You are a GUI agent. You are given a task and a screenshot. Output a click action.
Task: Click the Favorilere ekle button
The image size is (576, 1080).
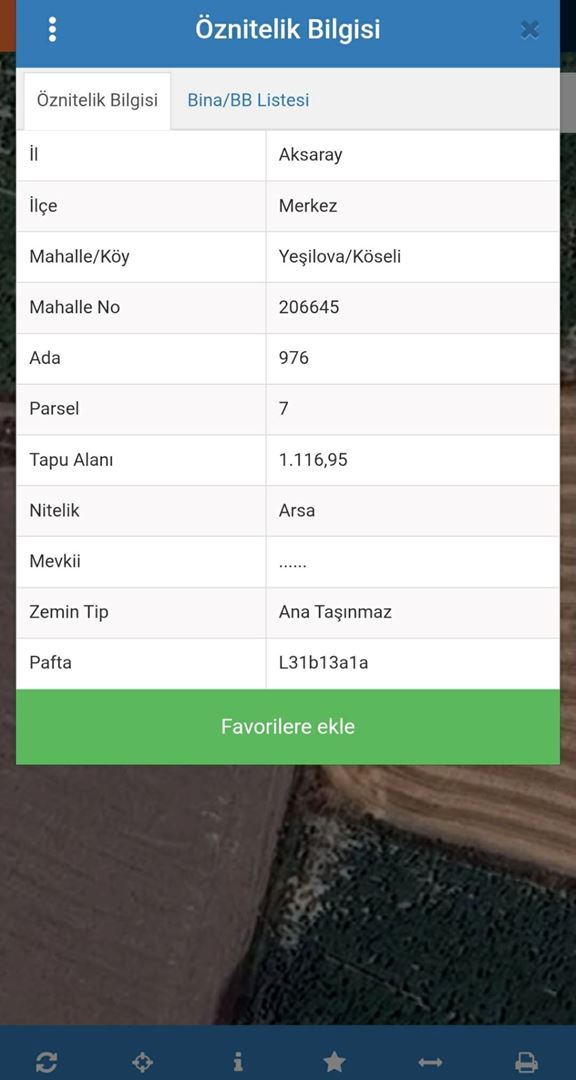pyautogui.click(x=288, y=727)
